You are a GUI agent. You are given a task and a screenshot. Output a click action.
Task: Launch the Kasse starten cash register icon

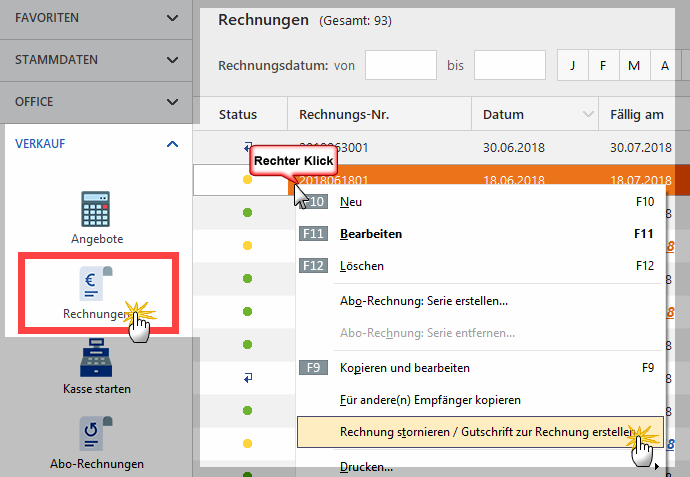coord(96,358)
